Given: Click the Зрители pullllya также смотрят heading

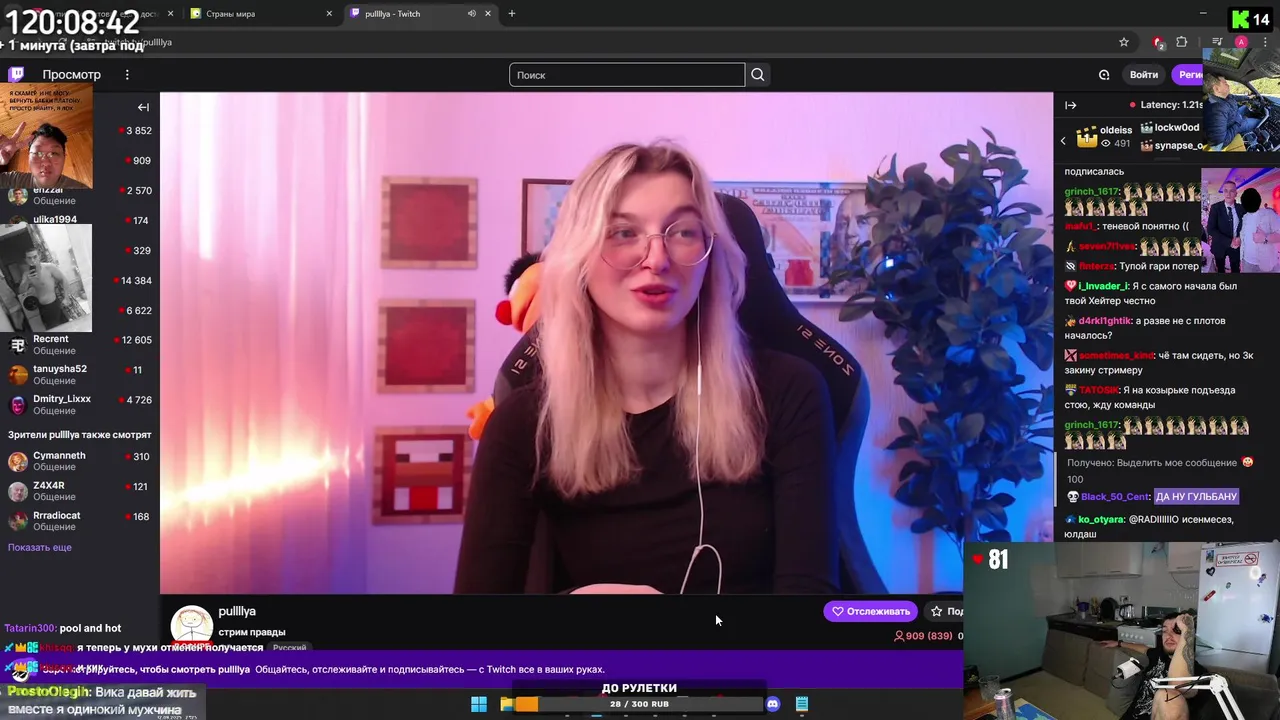Looking at the screenshot, I should pos(80,435).
